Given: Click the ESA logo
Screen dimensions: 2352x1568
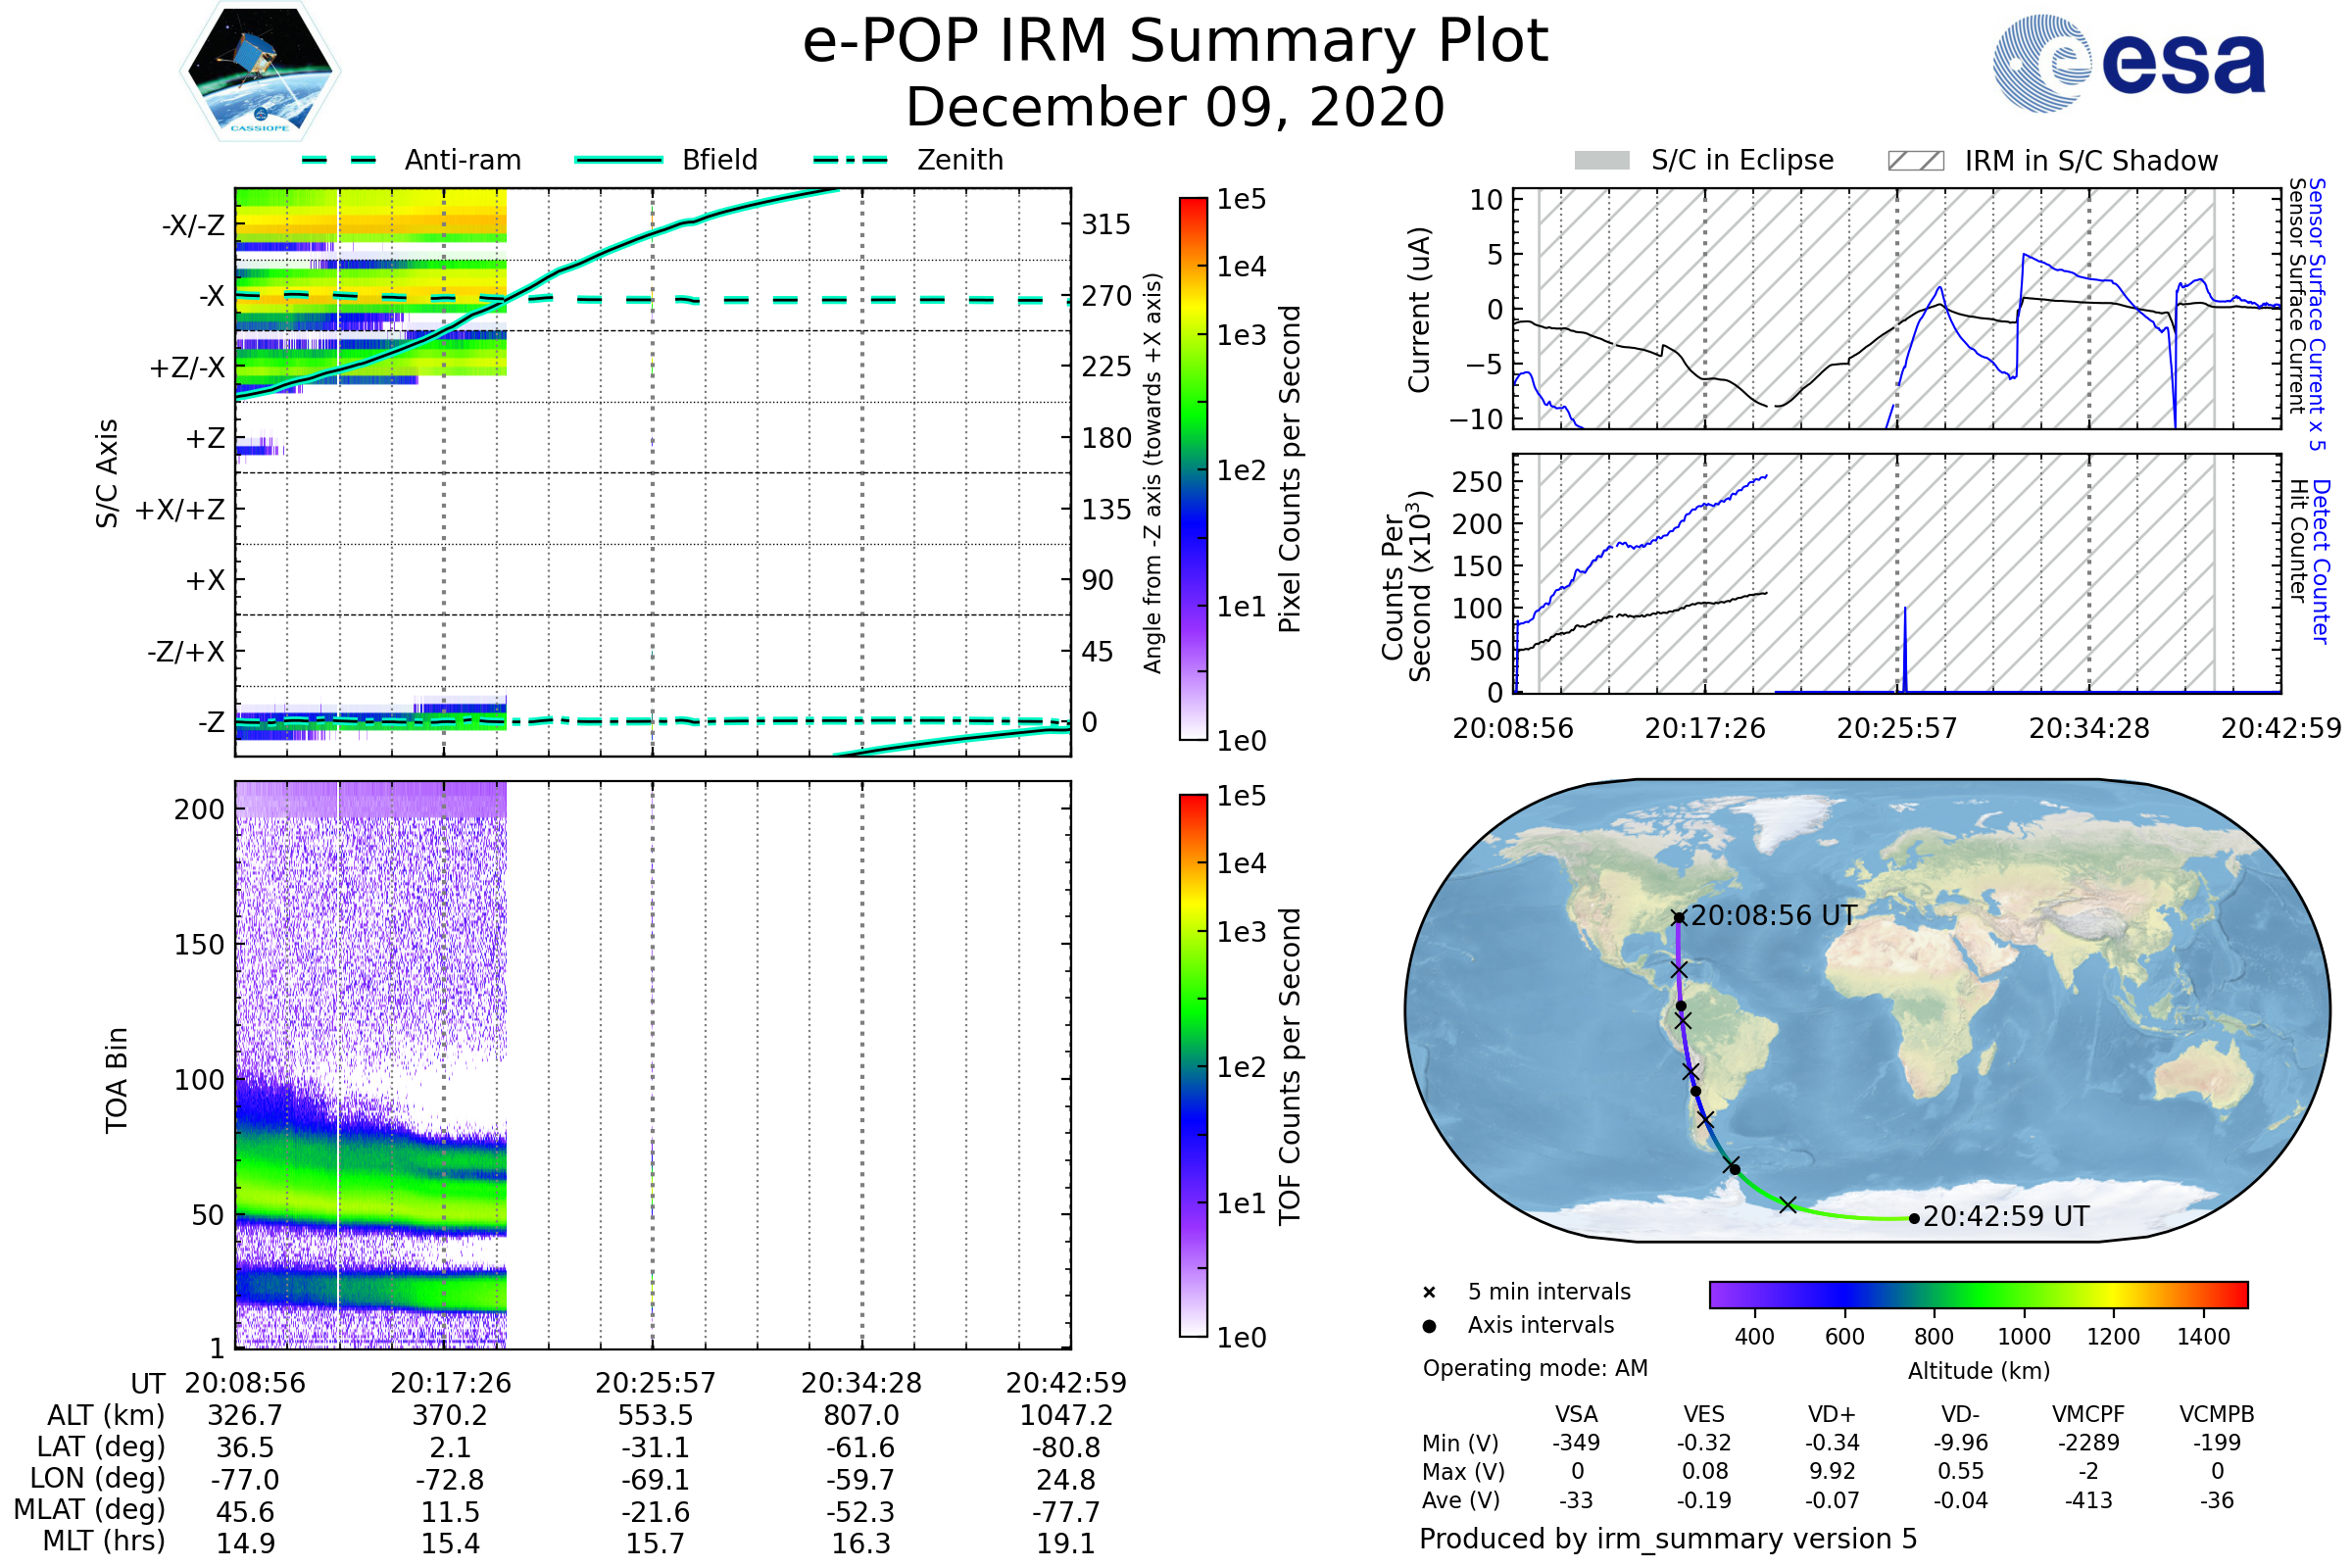Looking at the screenshot, I should [x=2128, y=64].
